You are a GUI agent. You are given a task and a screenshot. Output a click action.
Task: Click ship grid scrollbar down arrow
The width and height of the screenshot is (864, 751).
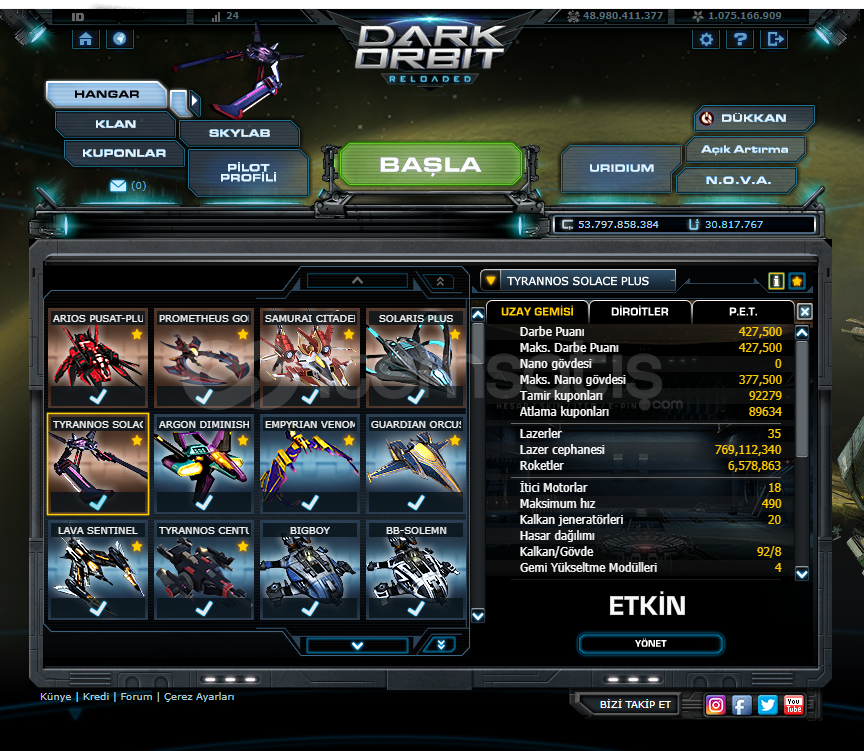point(478,616)
